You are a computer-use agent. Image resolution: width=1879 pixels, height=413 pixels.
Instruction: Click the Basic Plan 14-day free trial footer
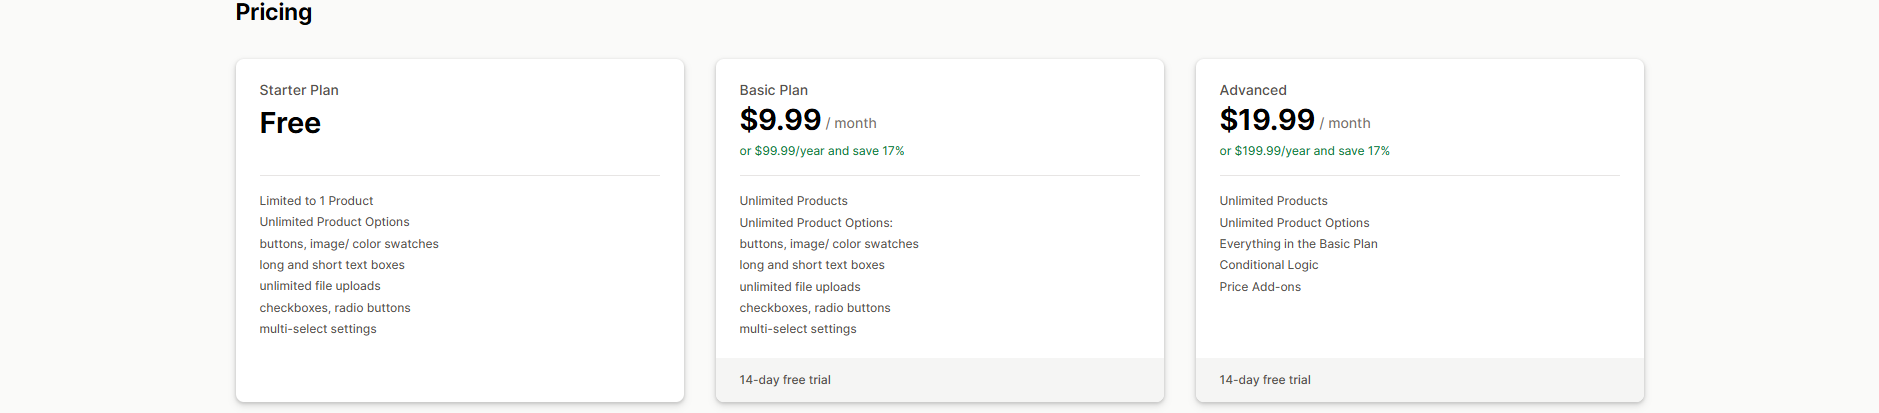point(785,380)
